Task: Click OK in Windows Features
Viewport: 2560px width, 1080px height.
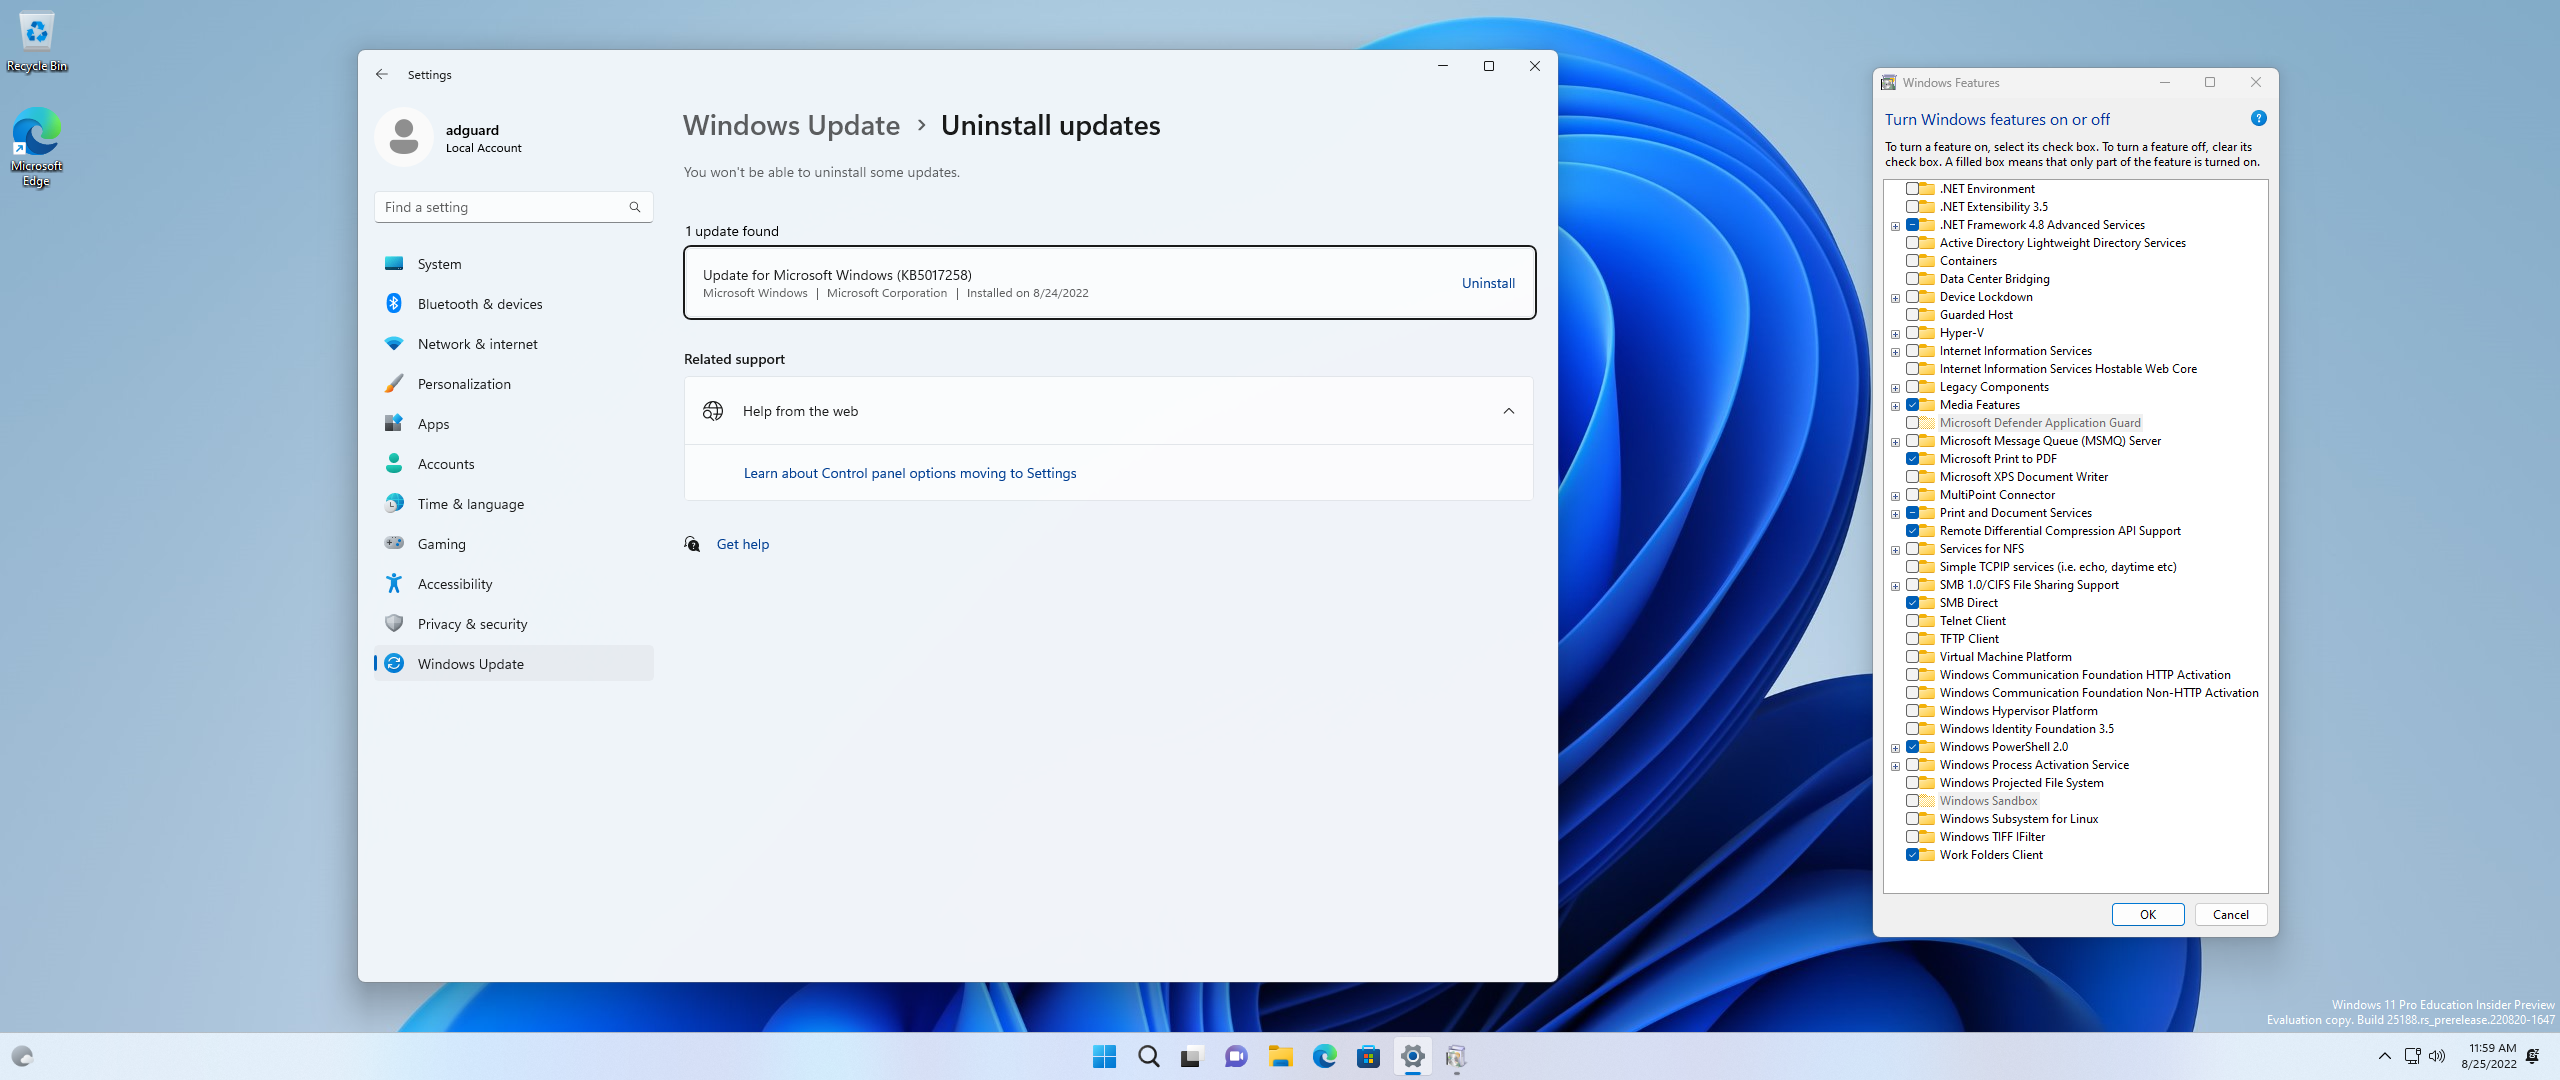Action: pos(2147,914)
